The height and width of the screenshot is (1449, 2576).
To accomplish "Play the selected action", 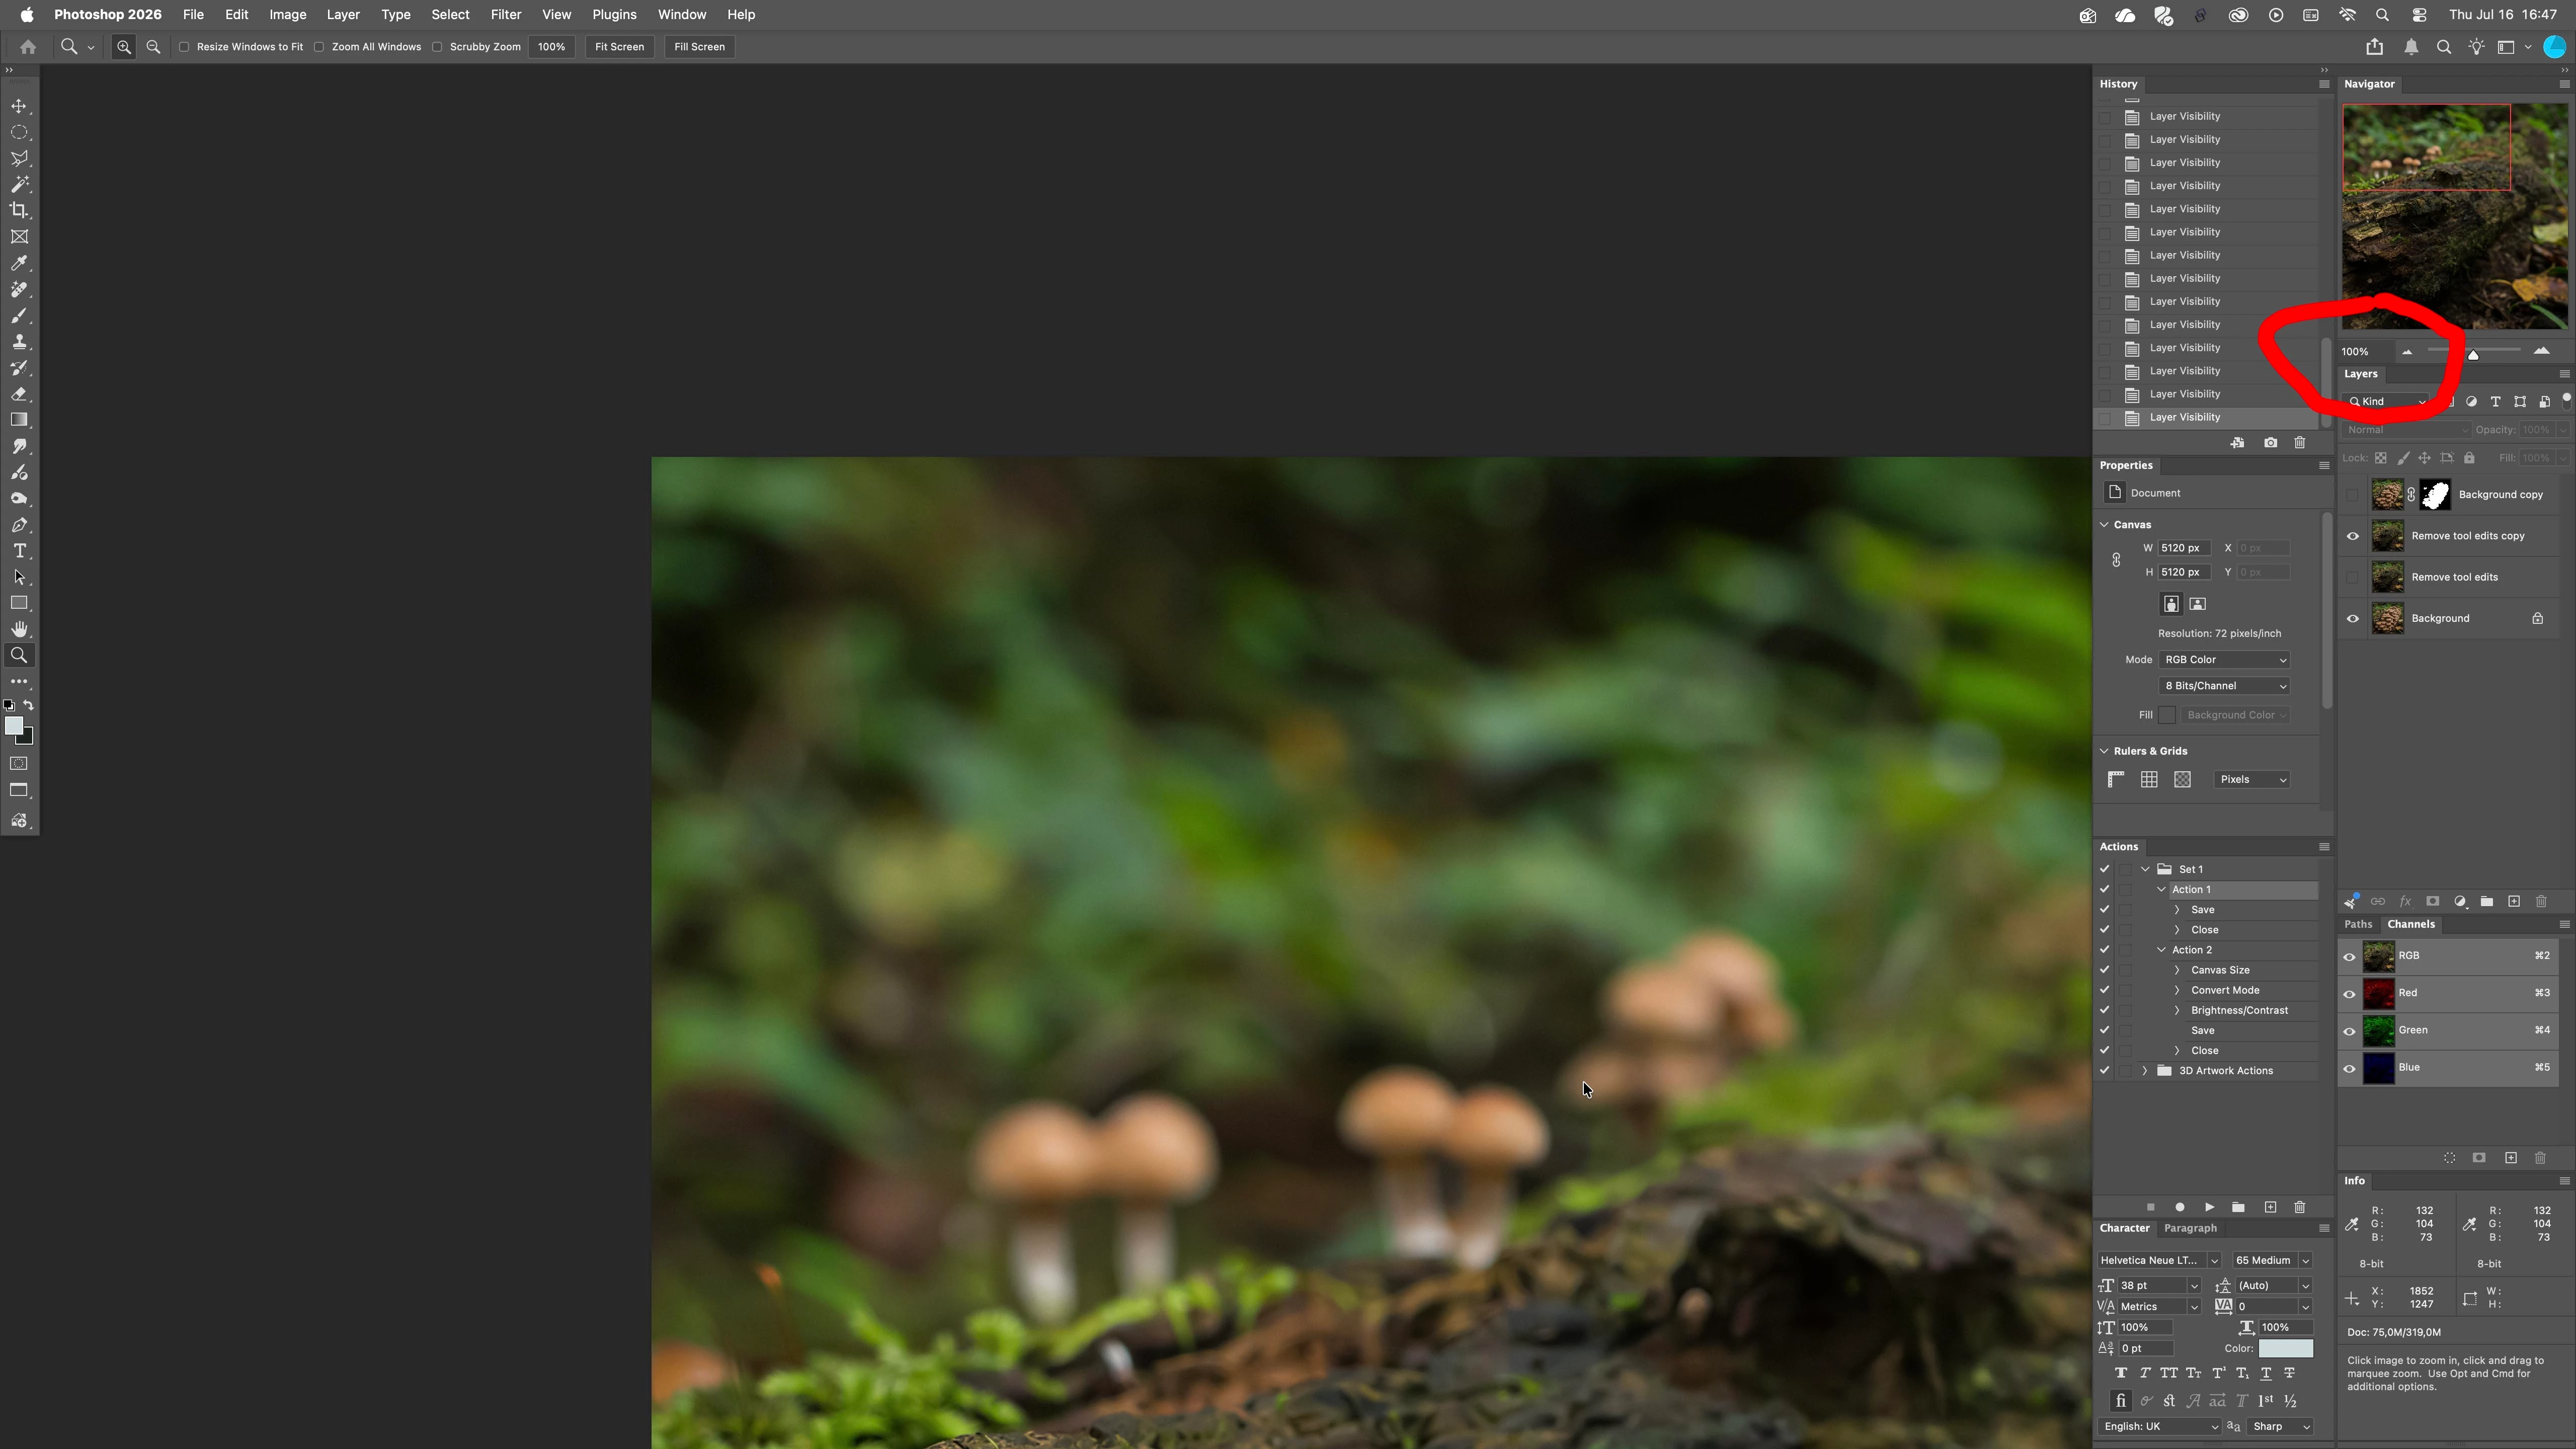I will [2209, 1207].
